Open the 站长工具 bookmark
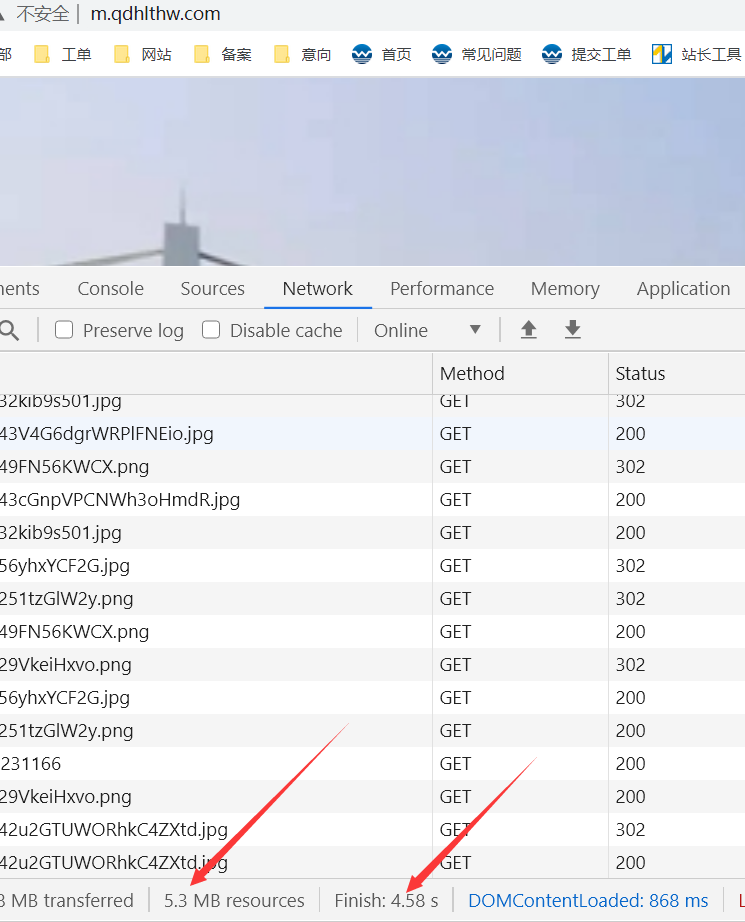This screenshot has height=922, width=745. click(x=697, y=54)
